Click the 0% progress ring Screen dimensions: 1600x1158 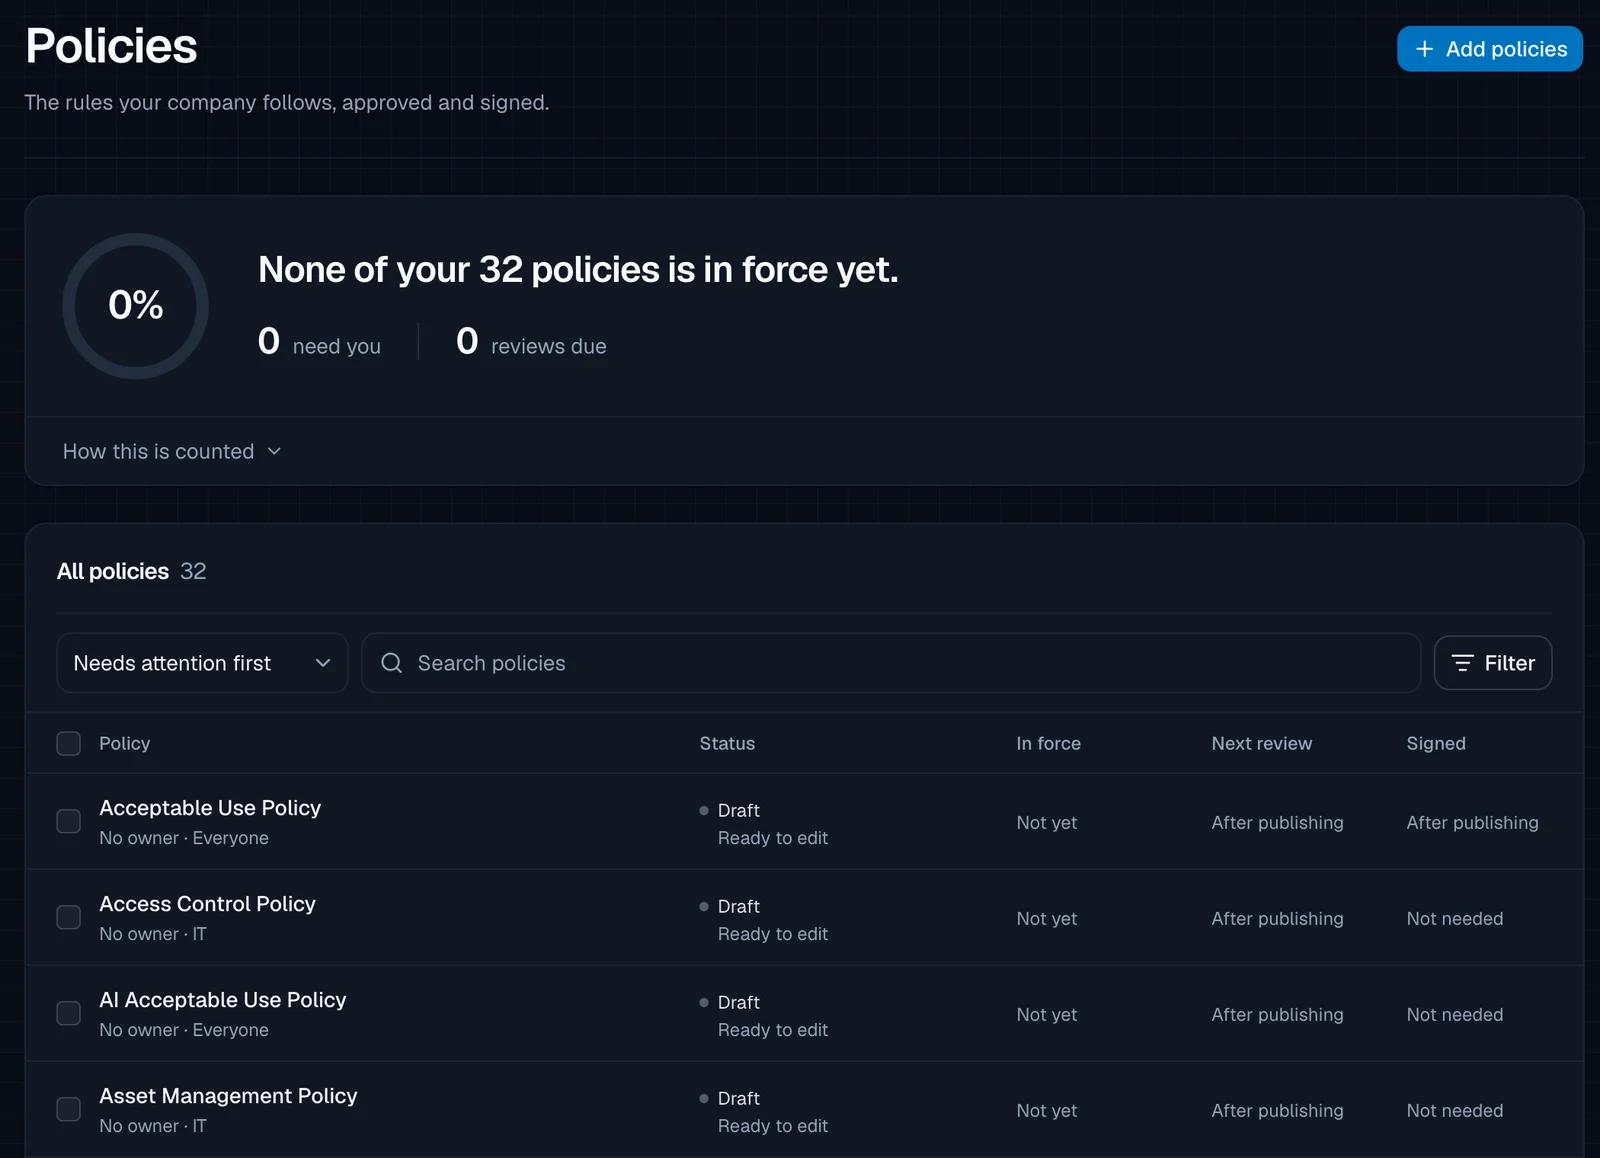[136, 306]
